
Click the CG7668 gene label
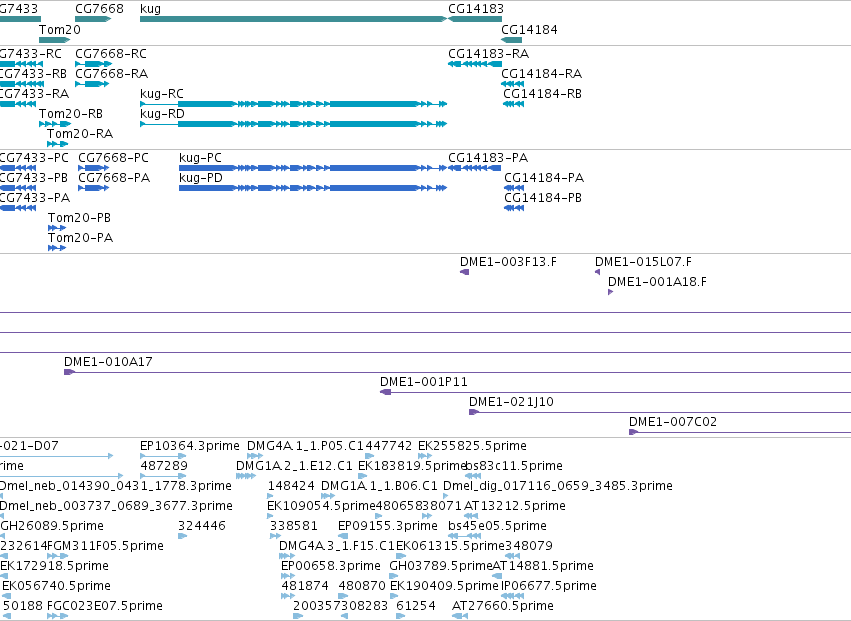(99, 9)
